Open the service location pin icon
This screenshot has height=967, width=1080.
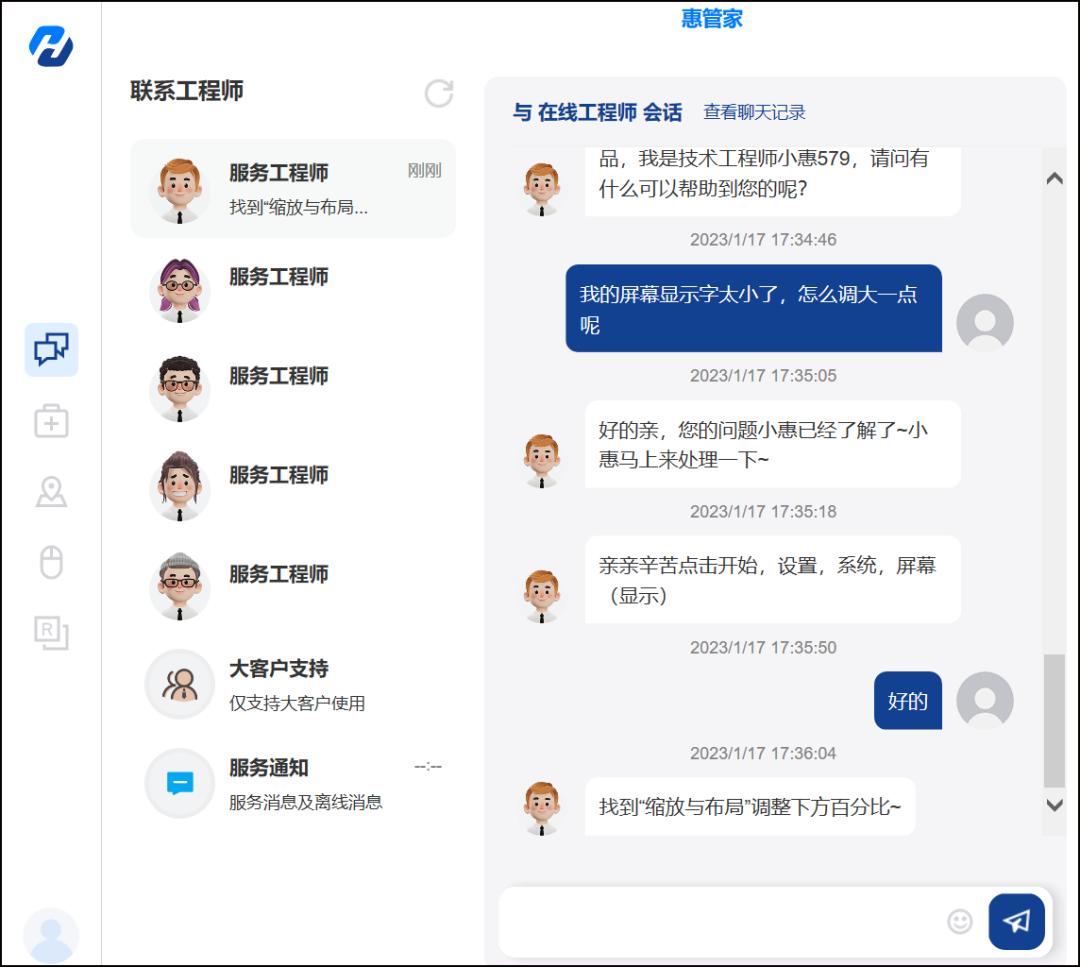(x=50, y=491)
